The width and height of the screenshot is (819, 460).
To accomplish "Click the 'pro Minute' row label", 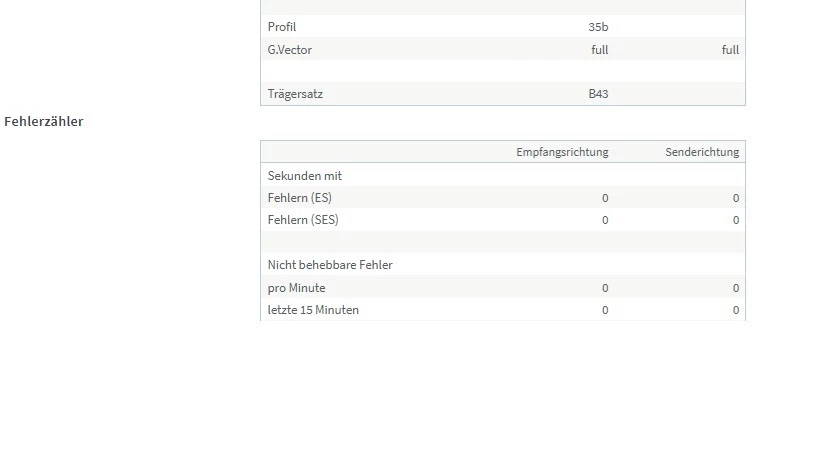I will coord(297,288).
